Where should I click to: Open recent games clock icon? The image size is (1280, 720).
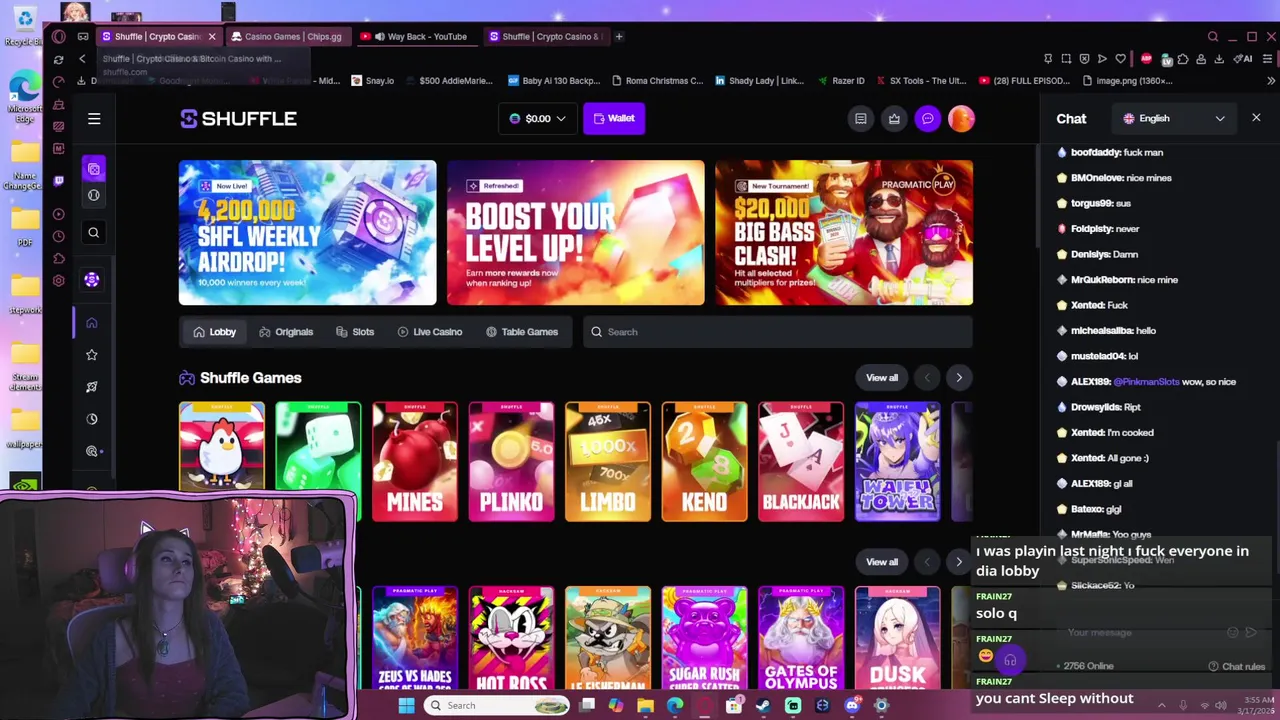pos(92,418)
